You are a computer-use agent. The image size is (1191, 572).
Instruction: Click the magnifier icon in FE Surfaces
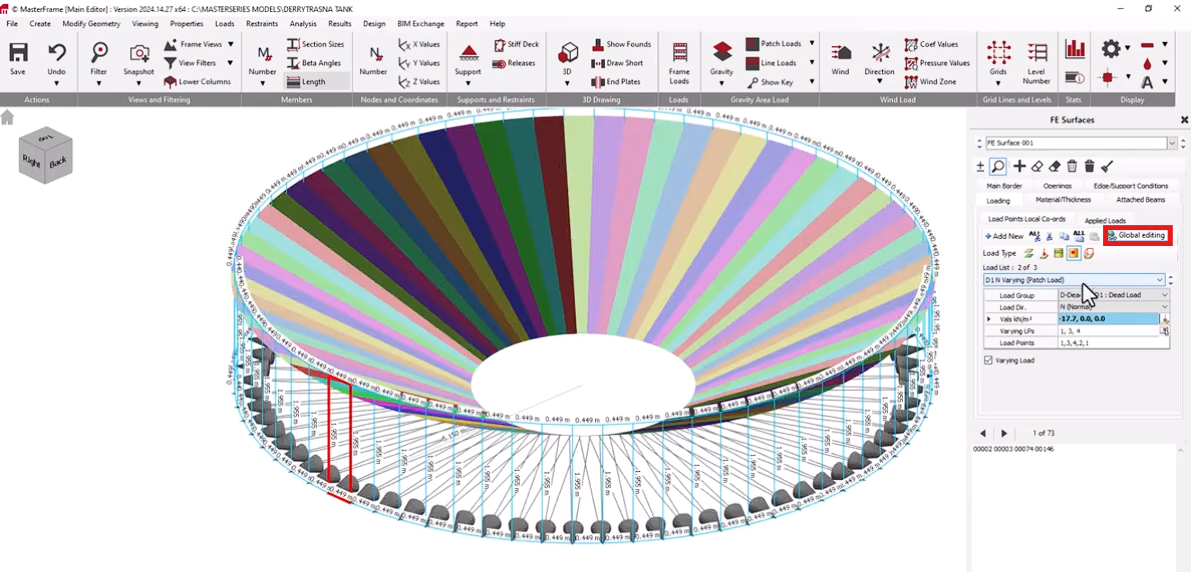click(x=998, y=167)
